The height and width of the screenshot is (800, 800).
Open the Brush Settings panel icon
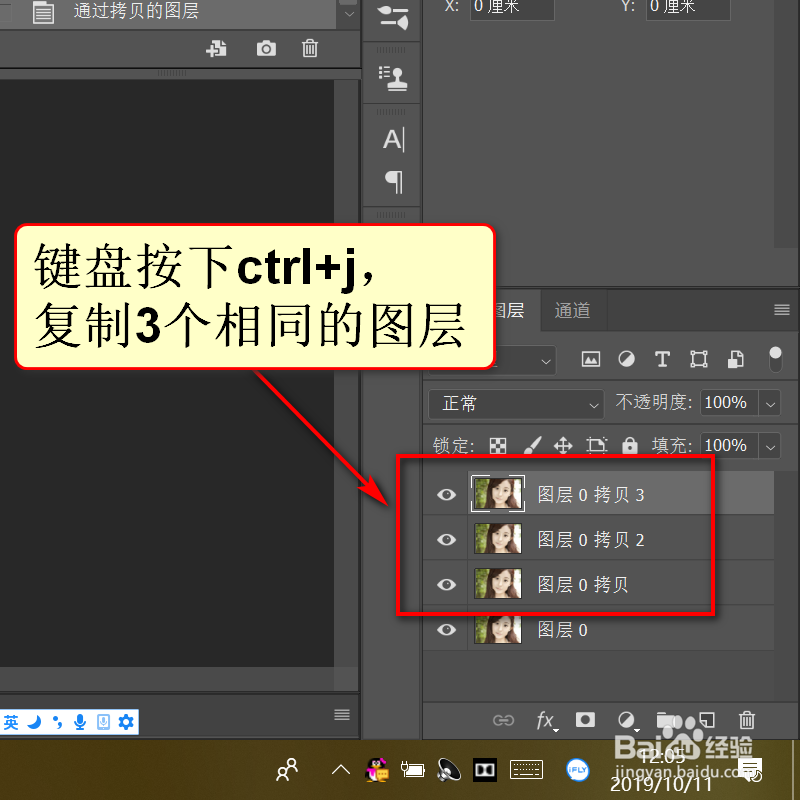(393, 17)
